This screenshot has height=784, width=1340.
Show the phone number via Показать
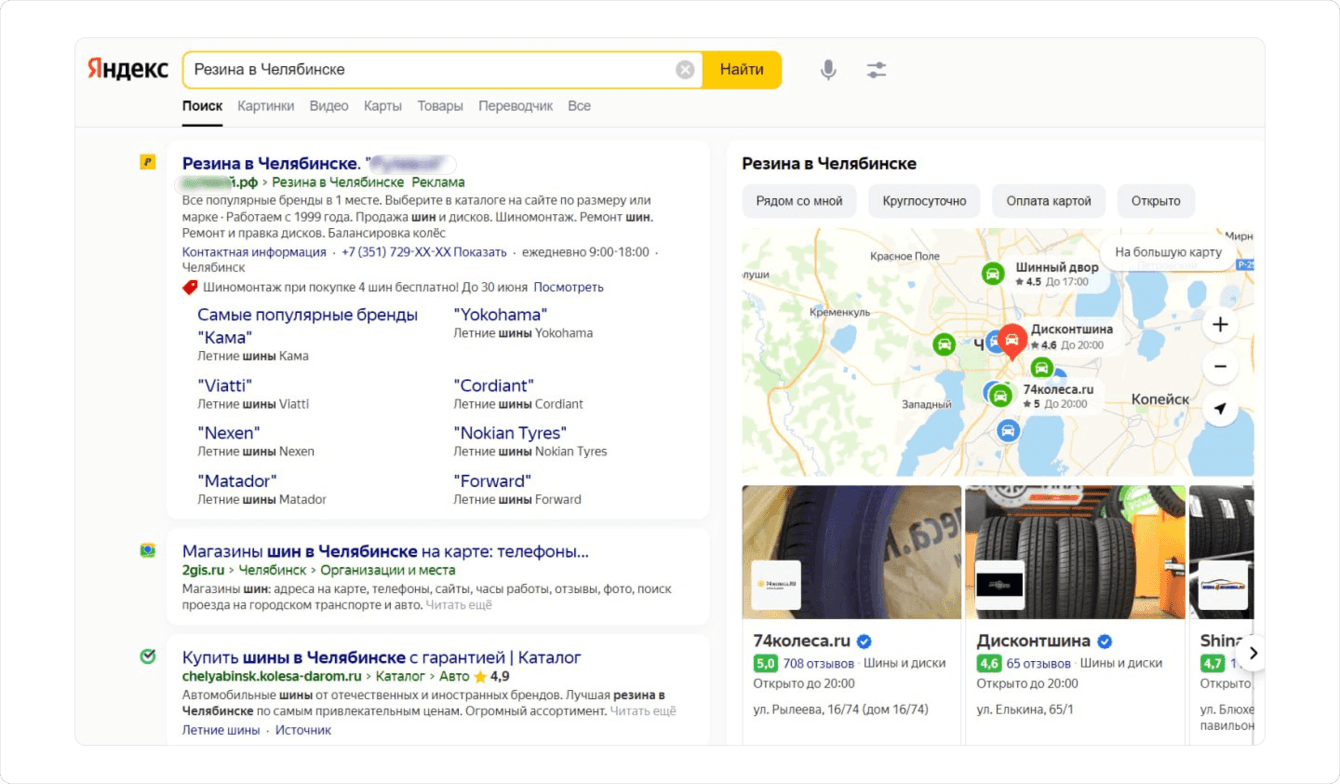(480, 252)
